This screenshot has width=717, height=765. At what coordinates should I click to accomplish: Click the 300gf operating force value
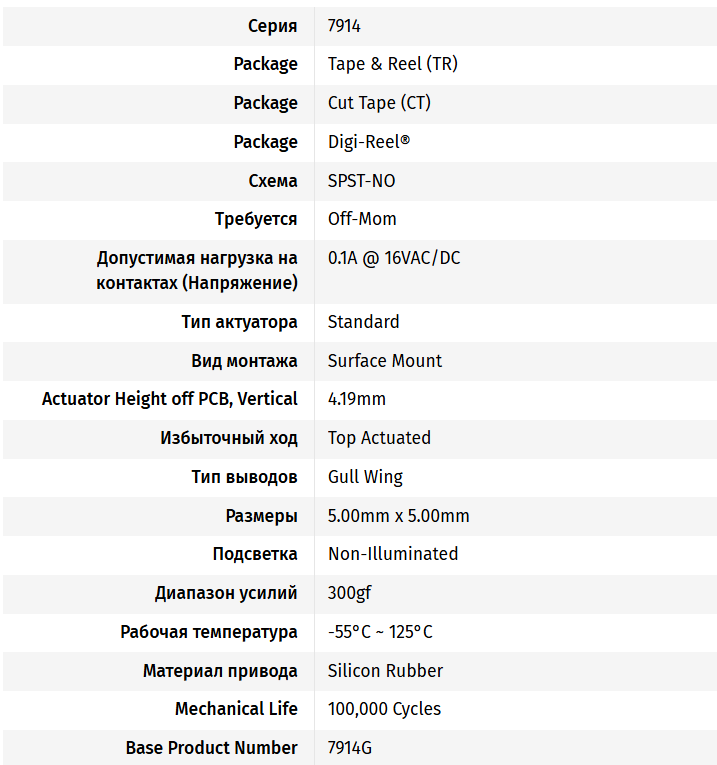[349, 593]
